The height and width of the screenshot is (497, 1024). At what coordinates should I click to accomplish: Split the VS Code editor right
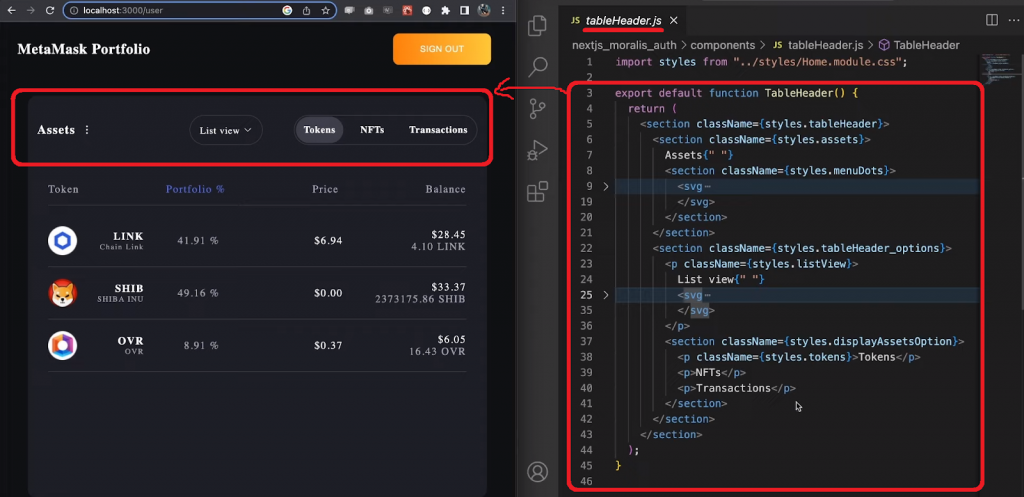991,20
